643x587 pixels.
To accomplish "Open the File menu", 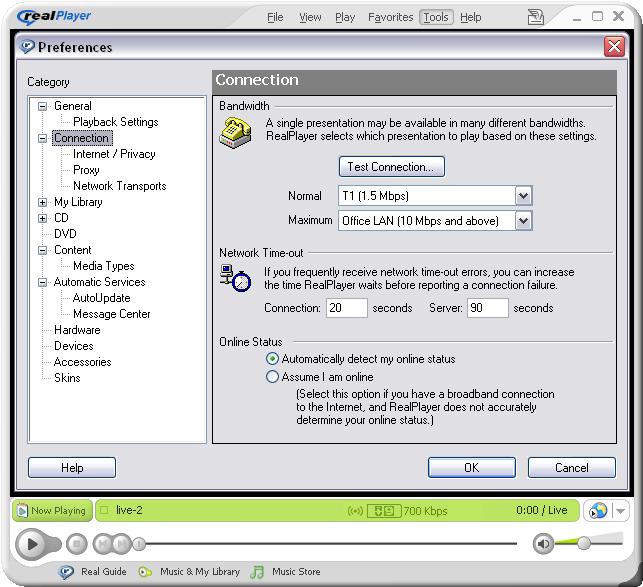I will 275,17.
